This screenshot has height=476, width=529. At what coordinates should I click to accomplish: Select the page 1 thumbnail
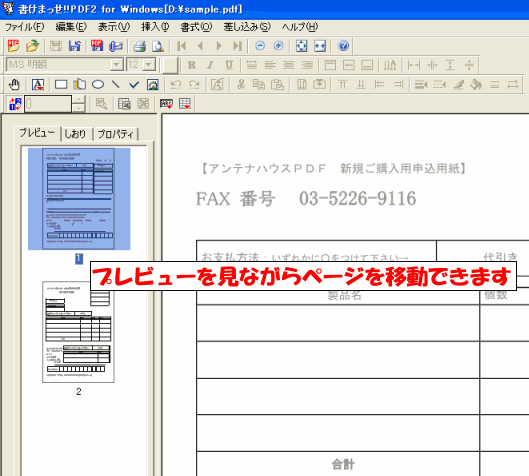coord(79,199)
